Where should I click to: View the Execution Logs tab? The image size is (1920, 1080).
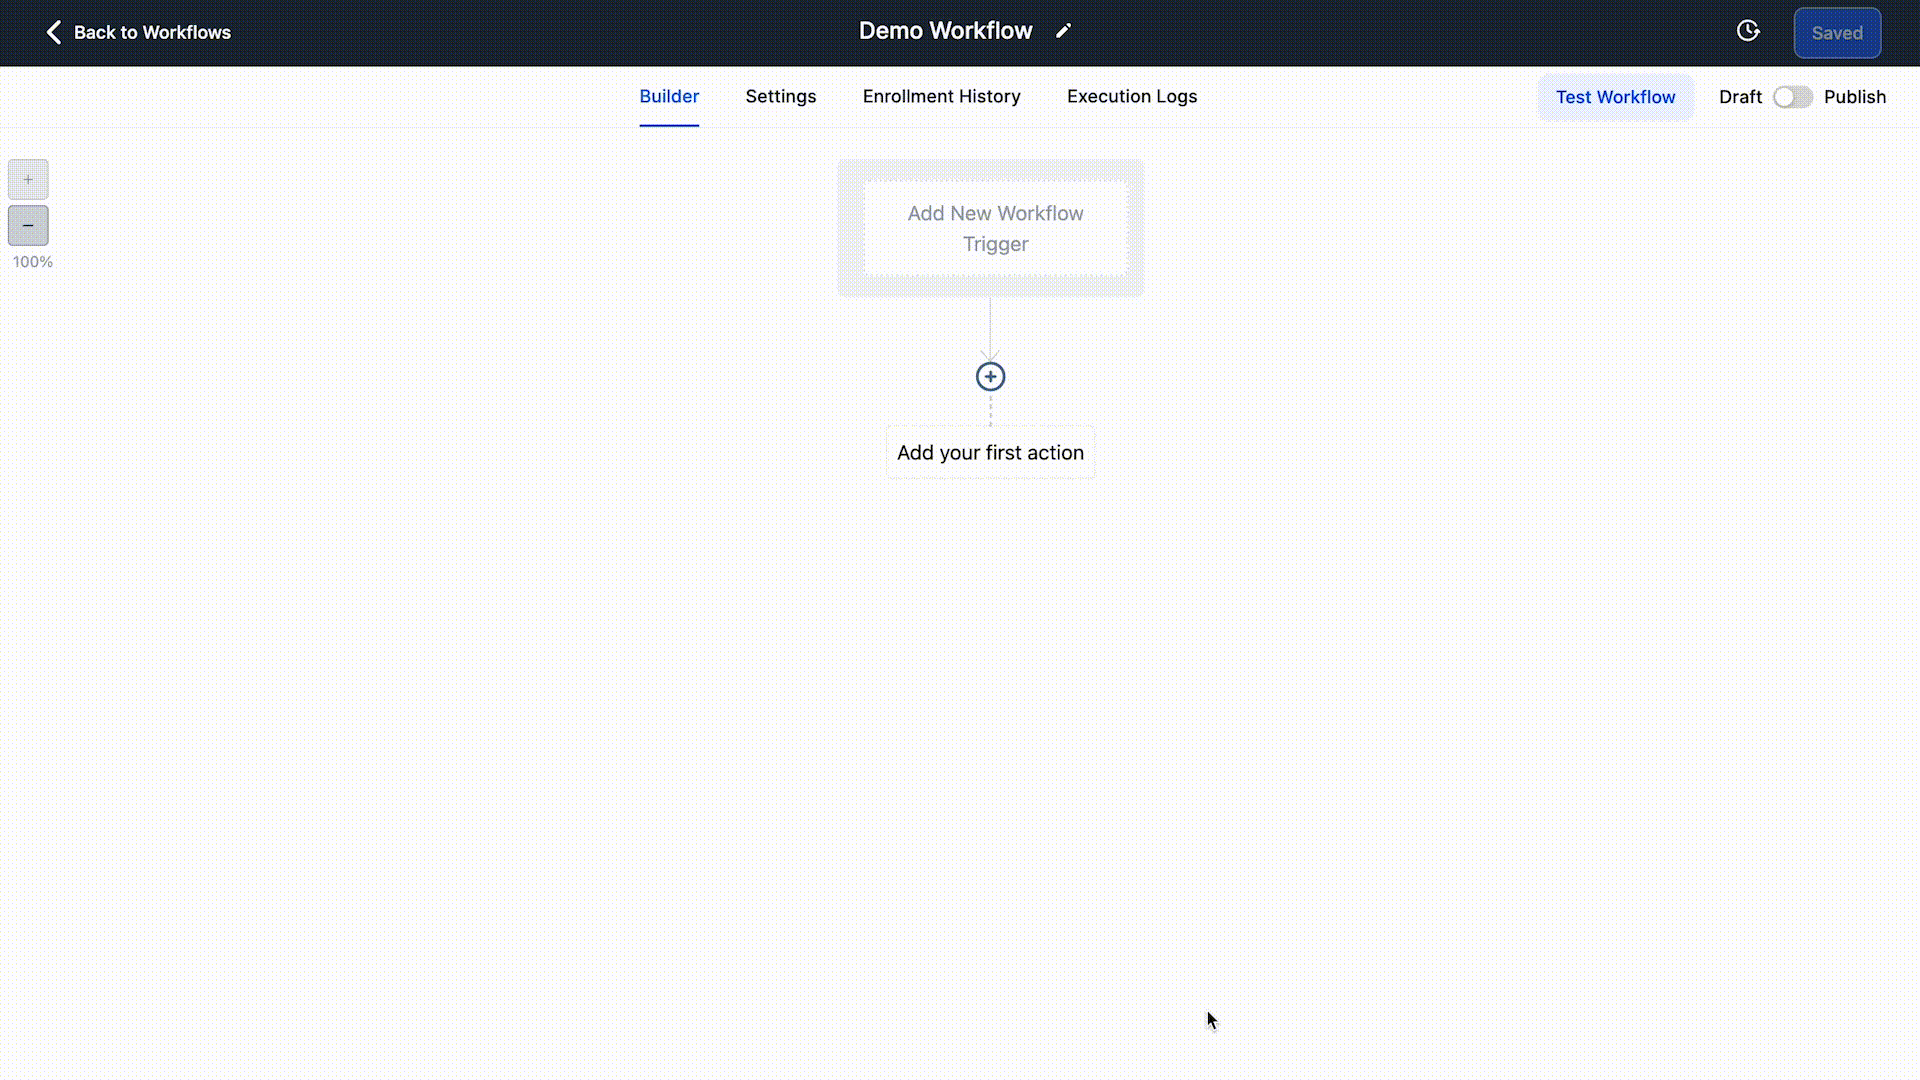point(1131,97)
